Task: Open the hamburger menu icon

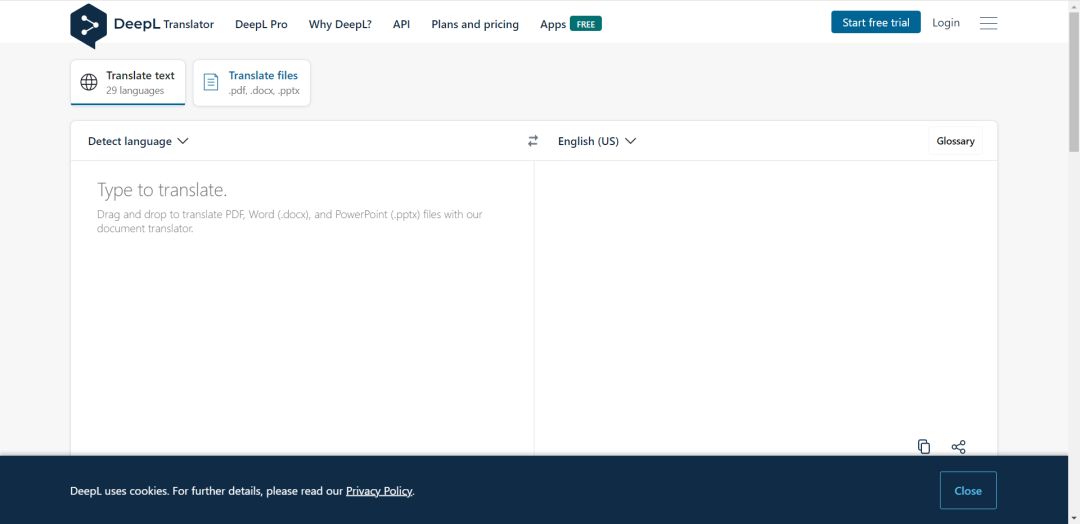Action: coord(988,23)
